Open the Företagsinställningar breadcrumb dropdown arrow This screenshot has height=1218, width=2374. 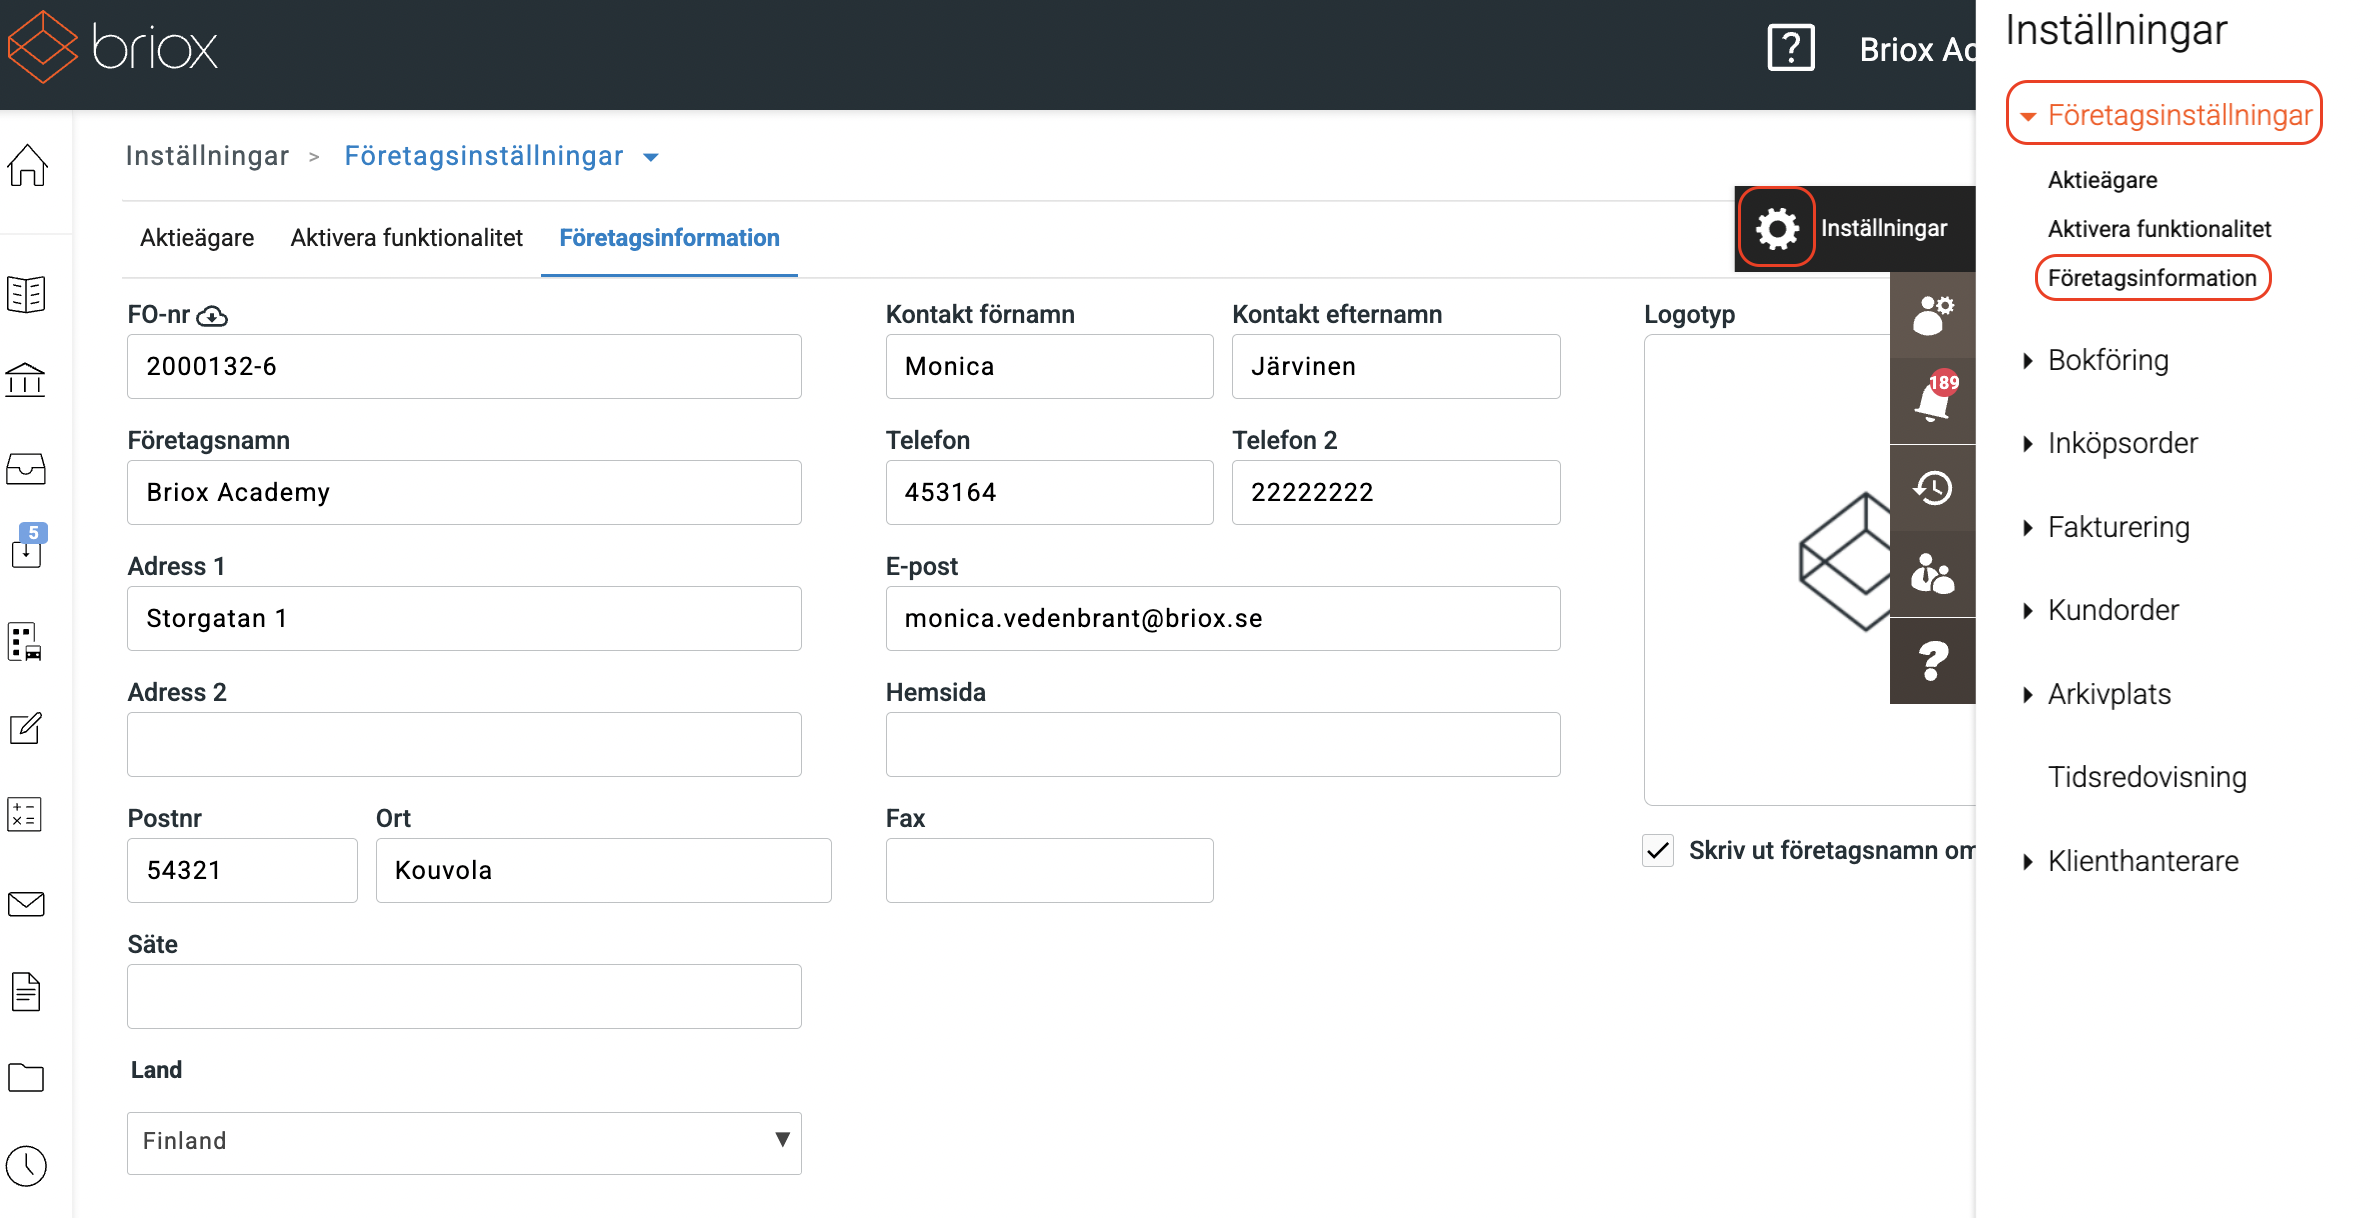coord(651,157)
